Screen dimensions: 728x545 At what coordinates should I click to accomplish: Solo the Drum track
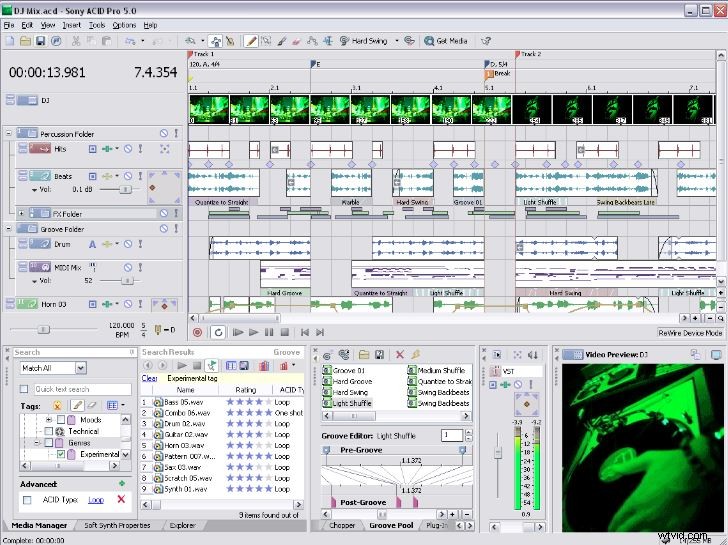(x=140, y=244)
